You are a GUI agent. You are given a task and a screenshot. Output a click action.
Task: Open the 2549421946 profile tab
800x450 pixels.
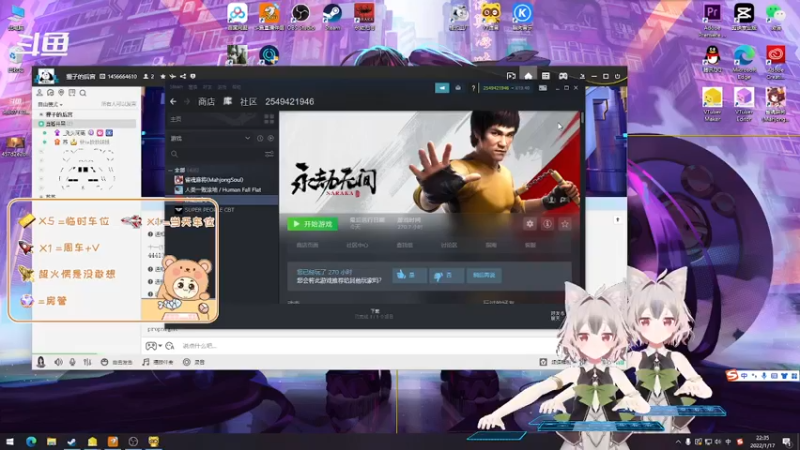(x=289, y=102)
